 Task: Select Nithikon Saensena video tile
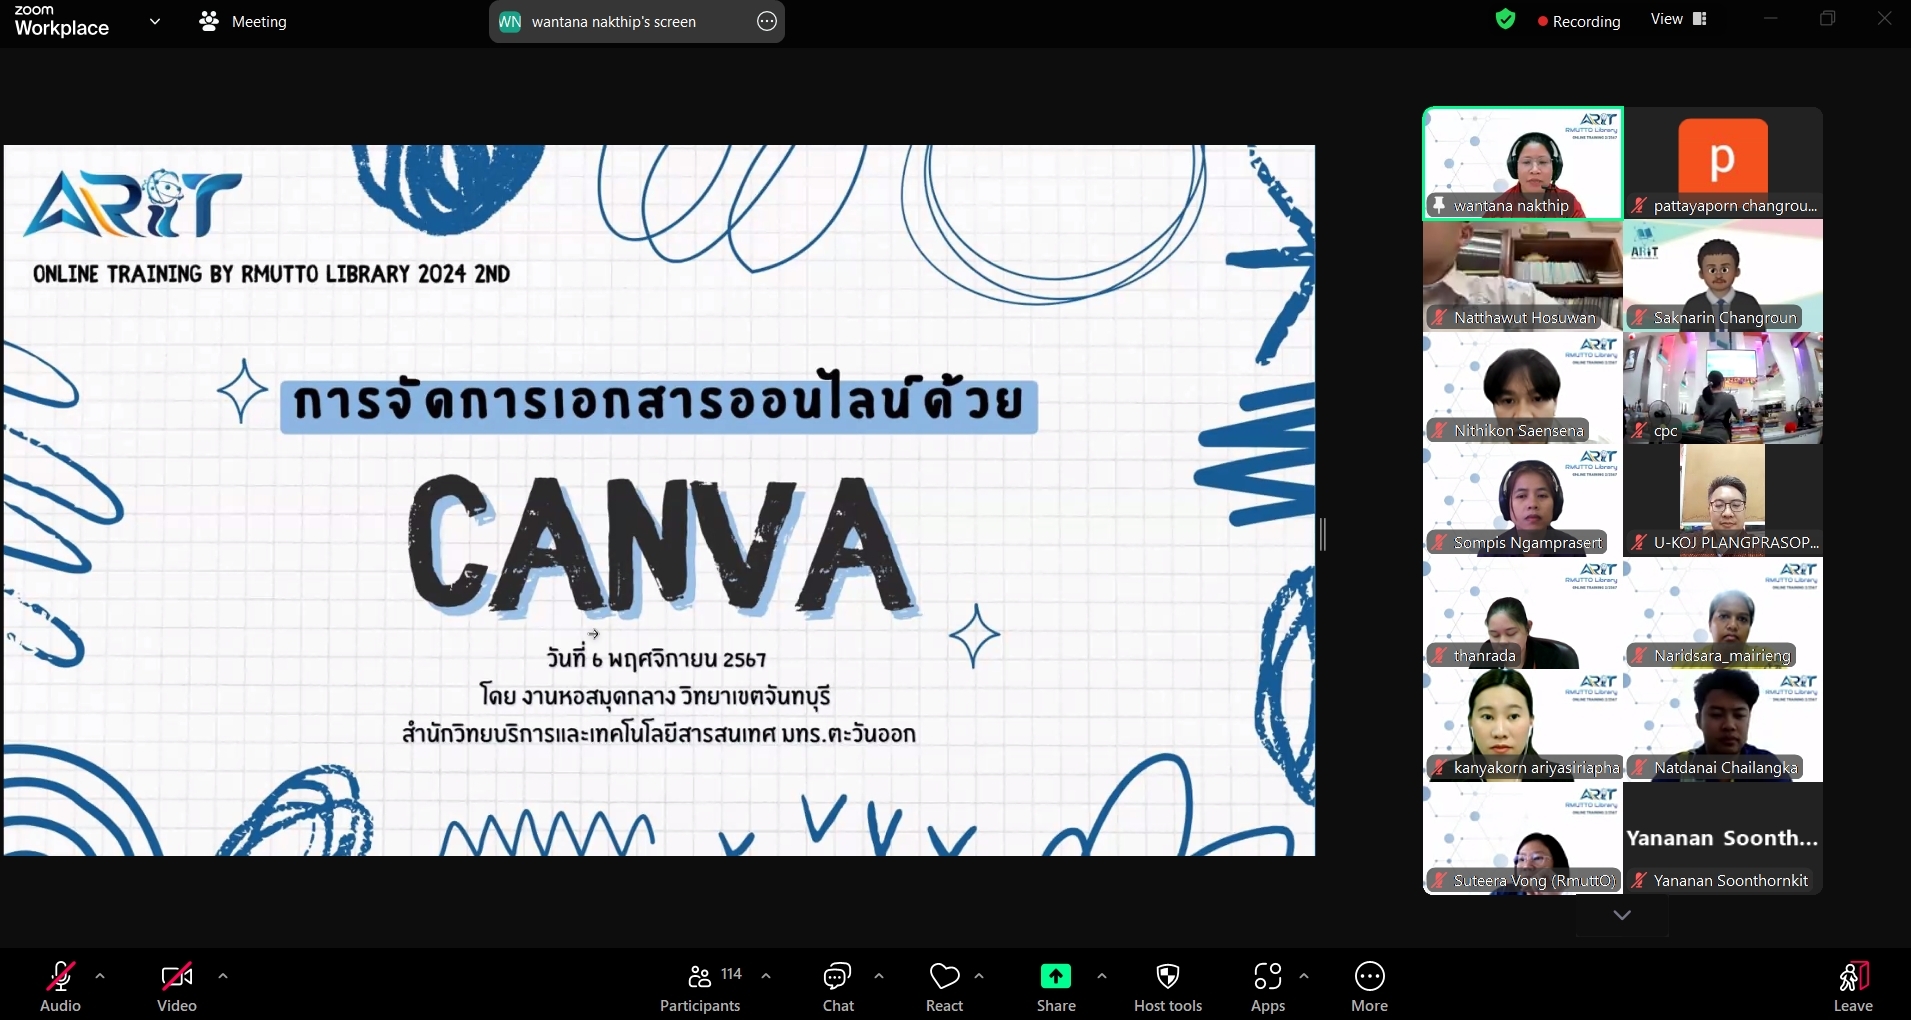pos(1523,388)
